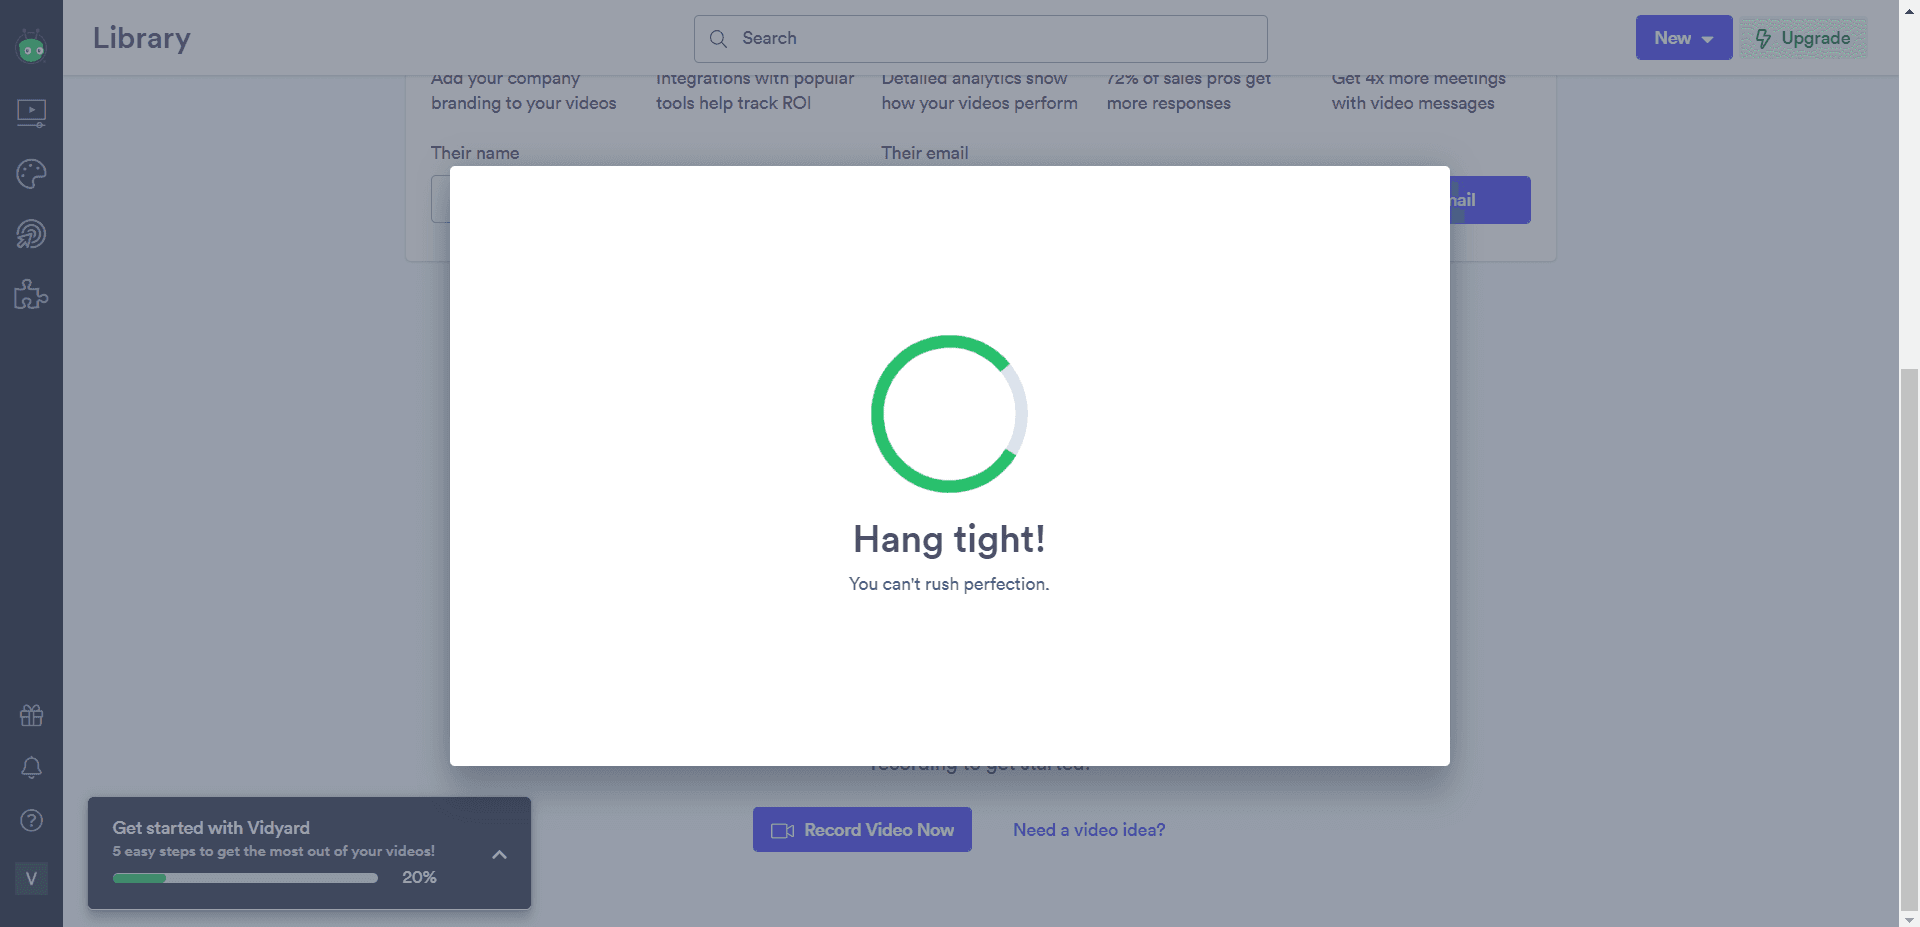Open the notifications bell icon
Viewport: 1920px width, 927px height.
31,767
